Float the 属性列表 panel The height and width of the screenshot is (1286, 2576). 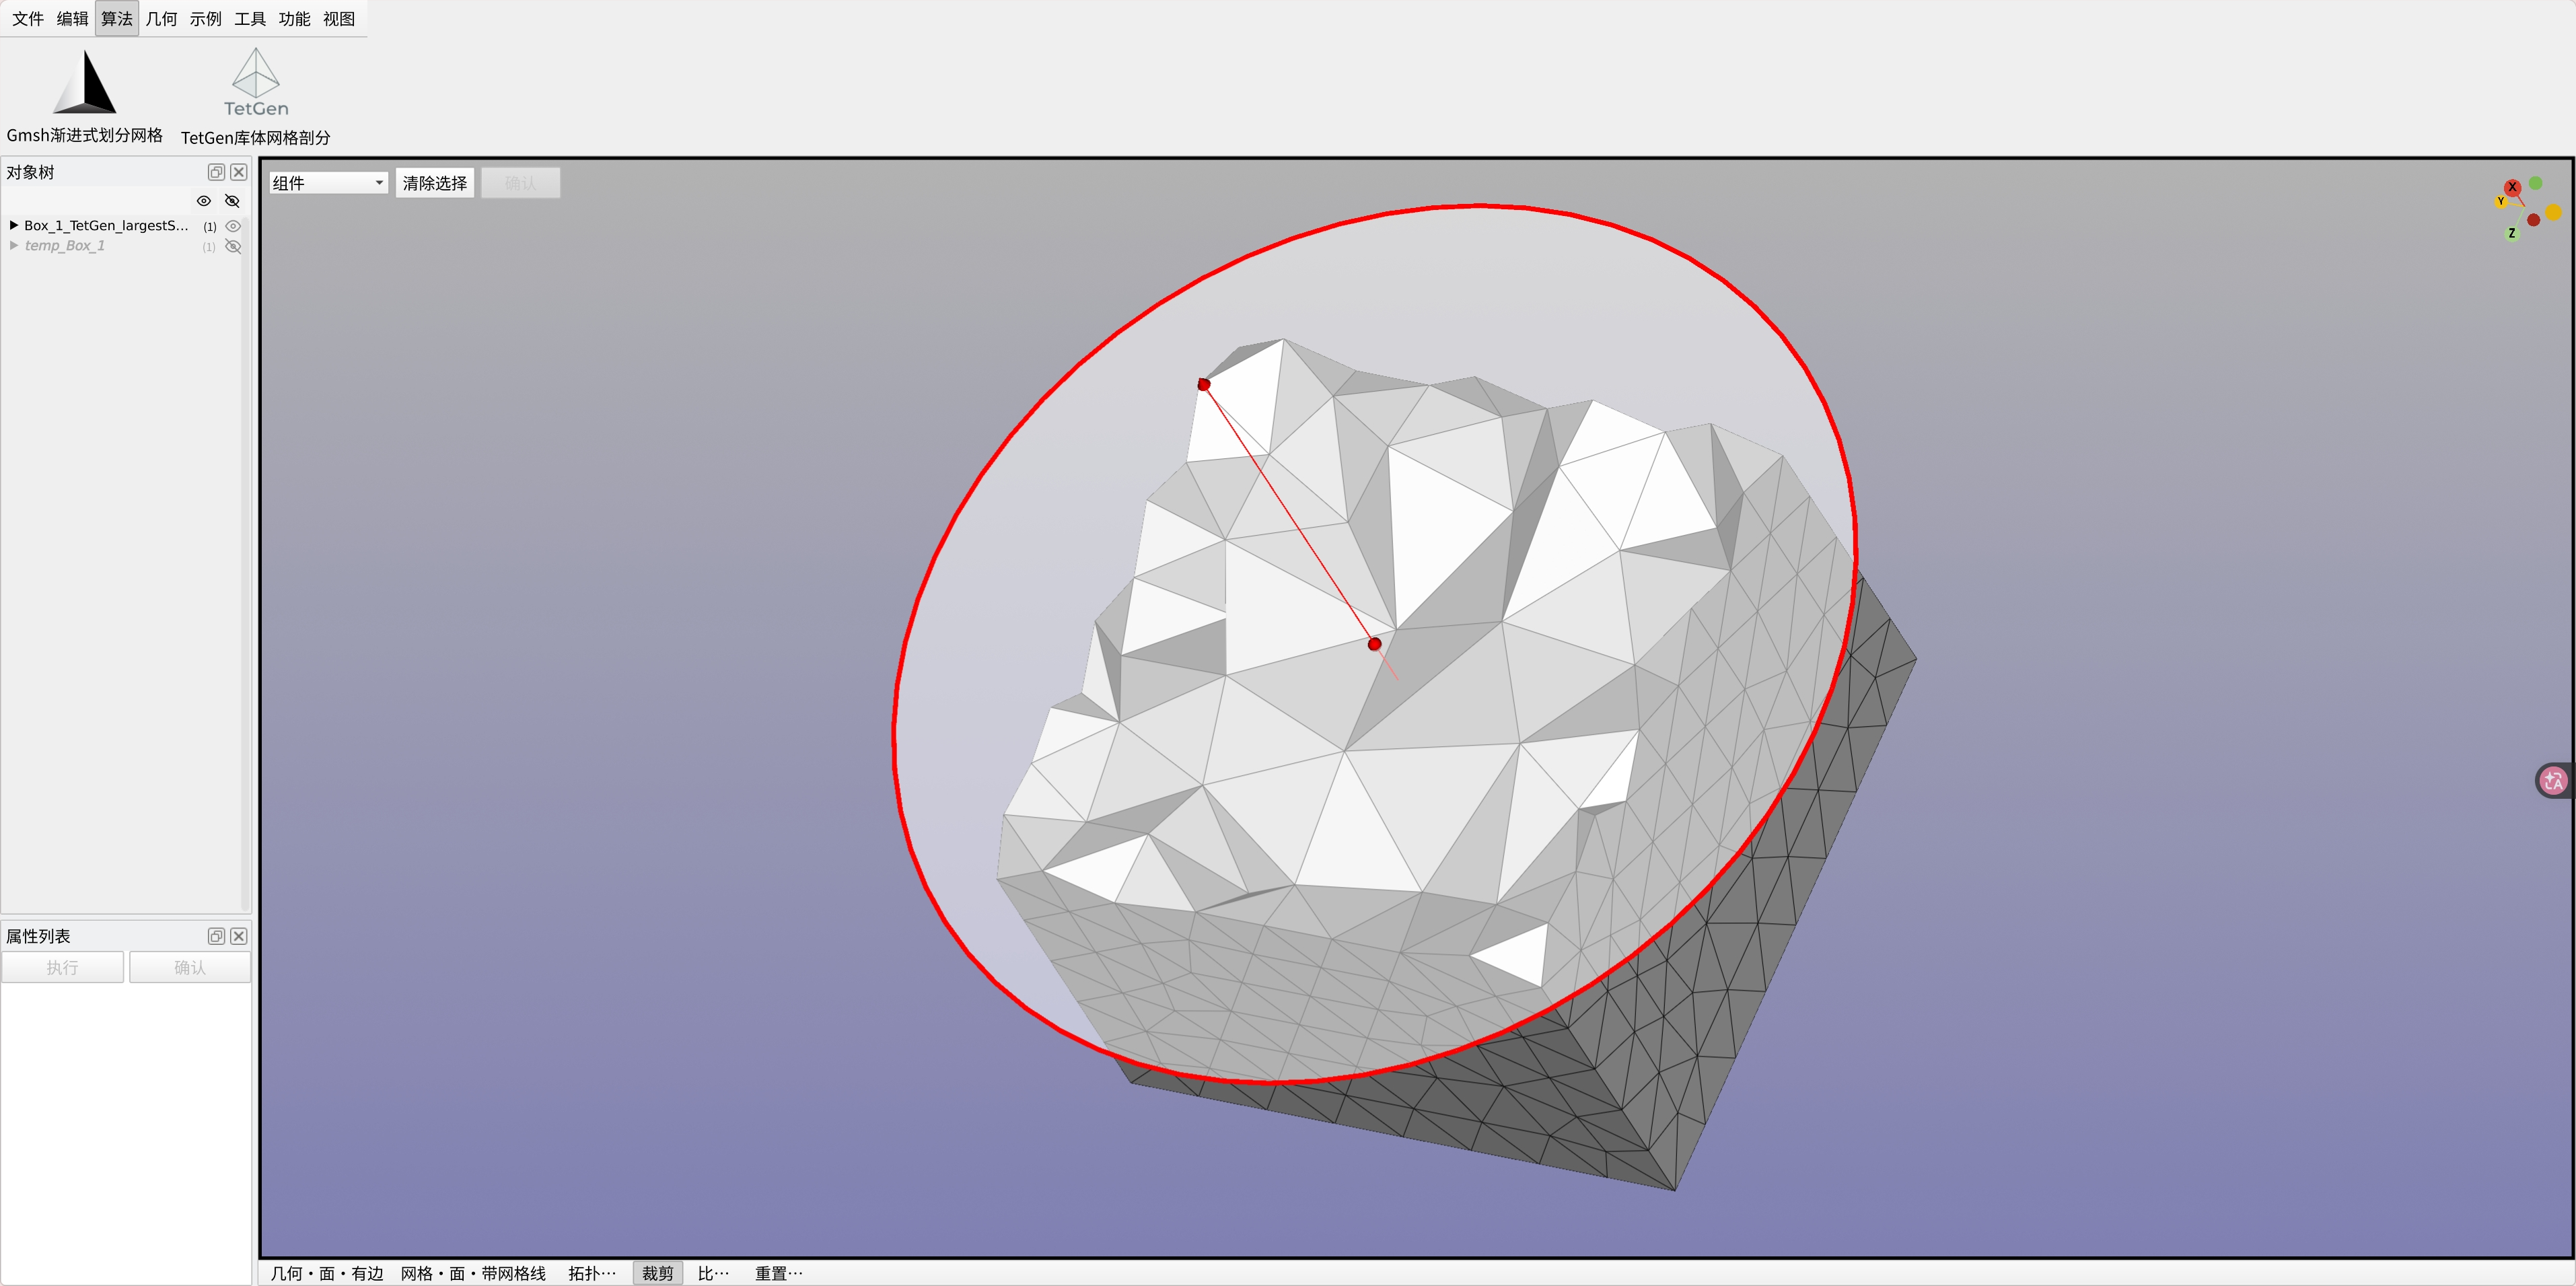(216, 936)
